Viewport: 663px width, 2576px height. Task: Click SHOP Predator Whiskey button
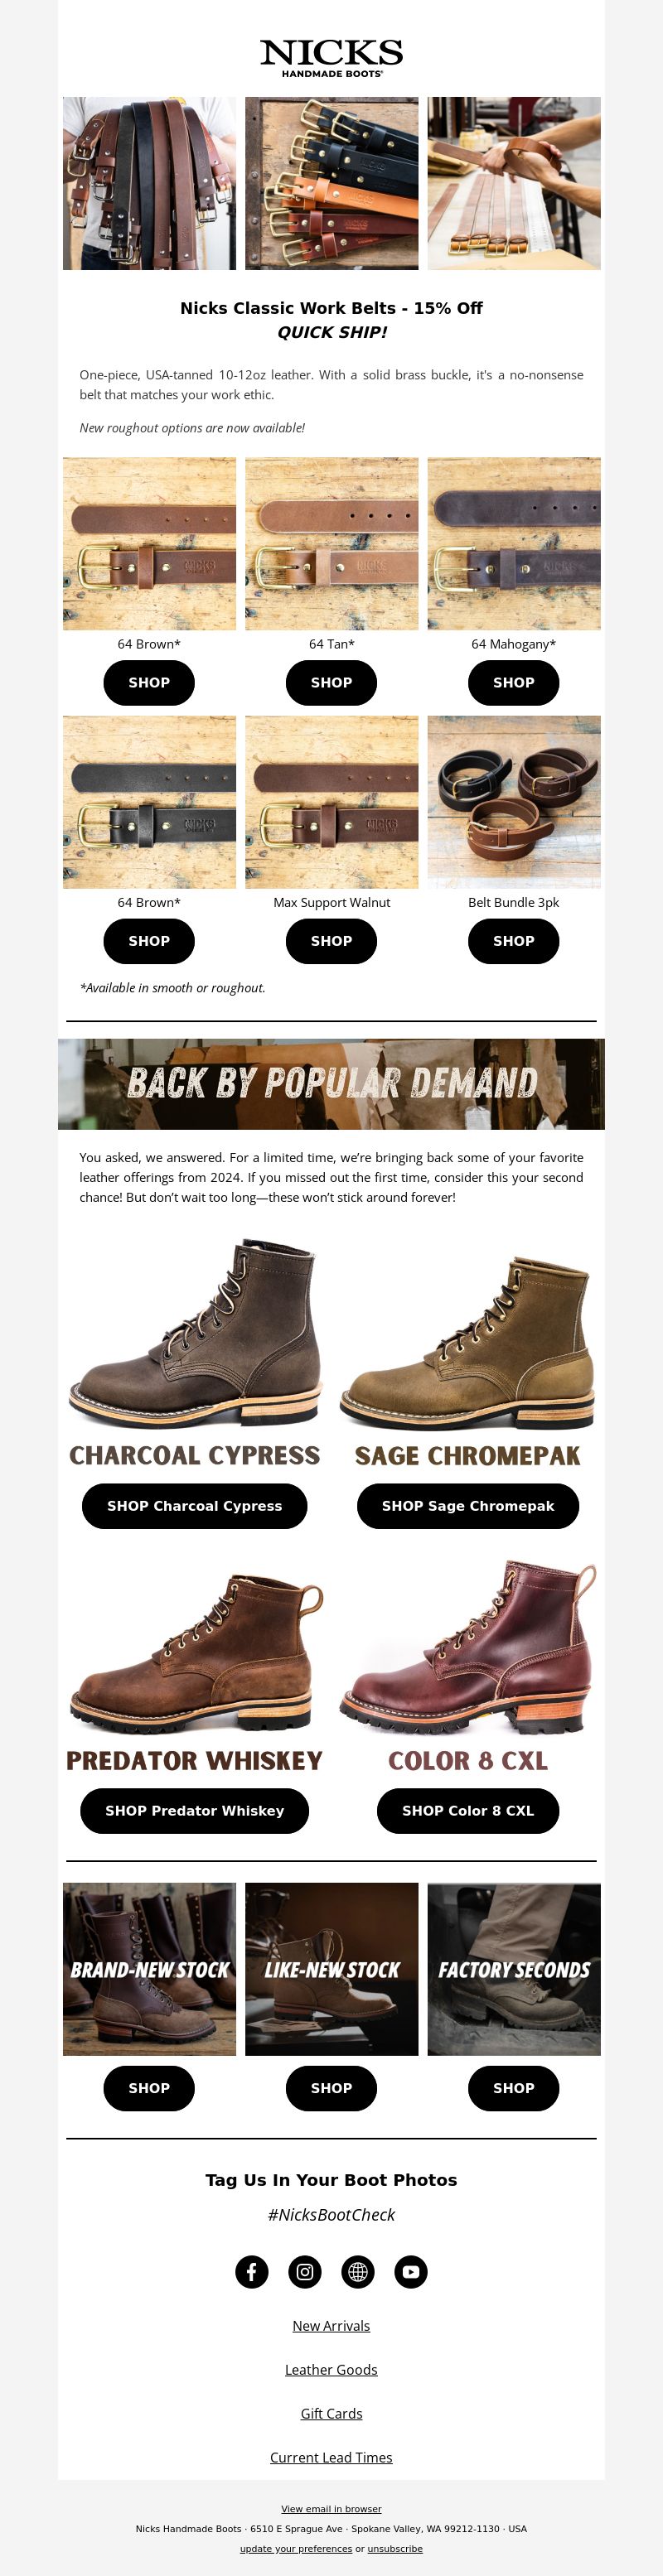[x=194, y=1811]
